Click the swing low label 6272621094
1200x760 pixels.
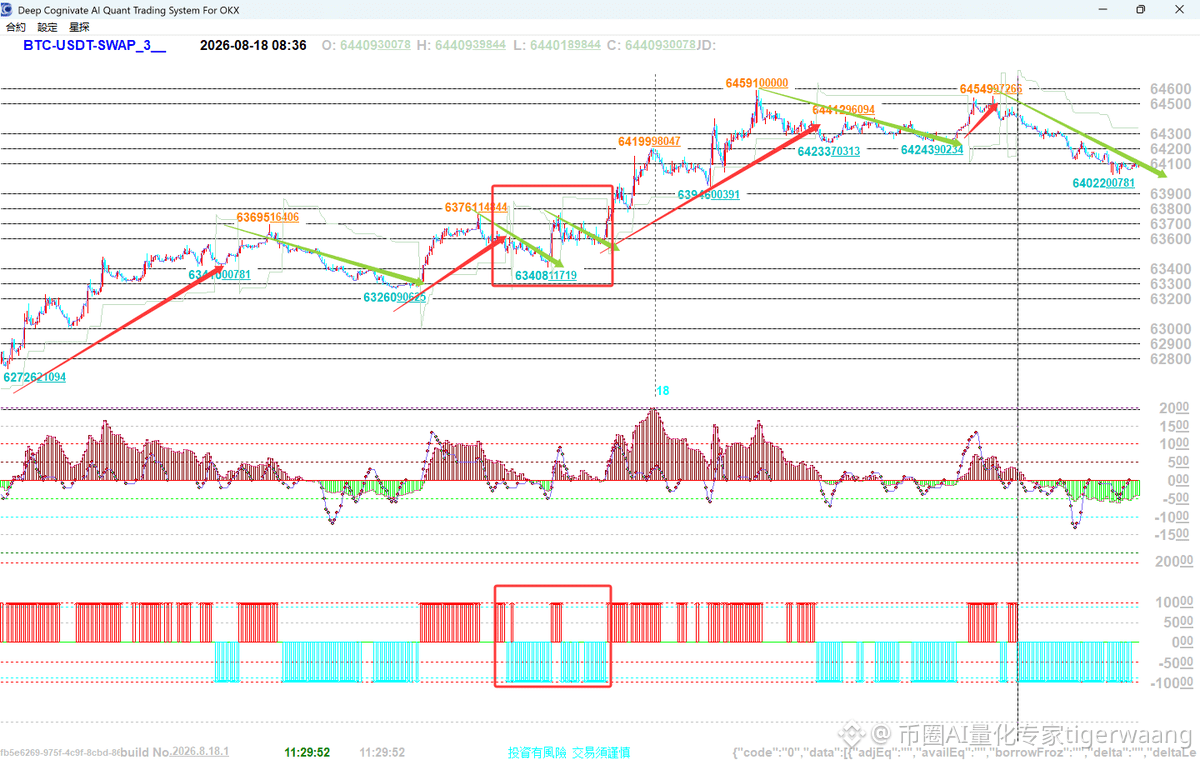[x=35, y=378]
